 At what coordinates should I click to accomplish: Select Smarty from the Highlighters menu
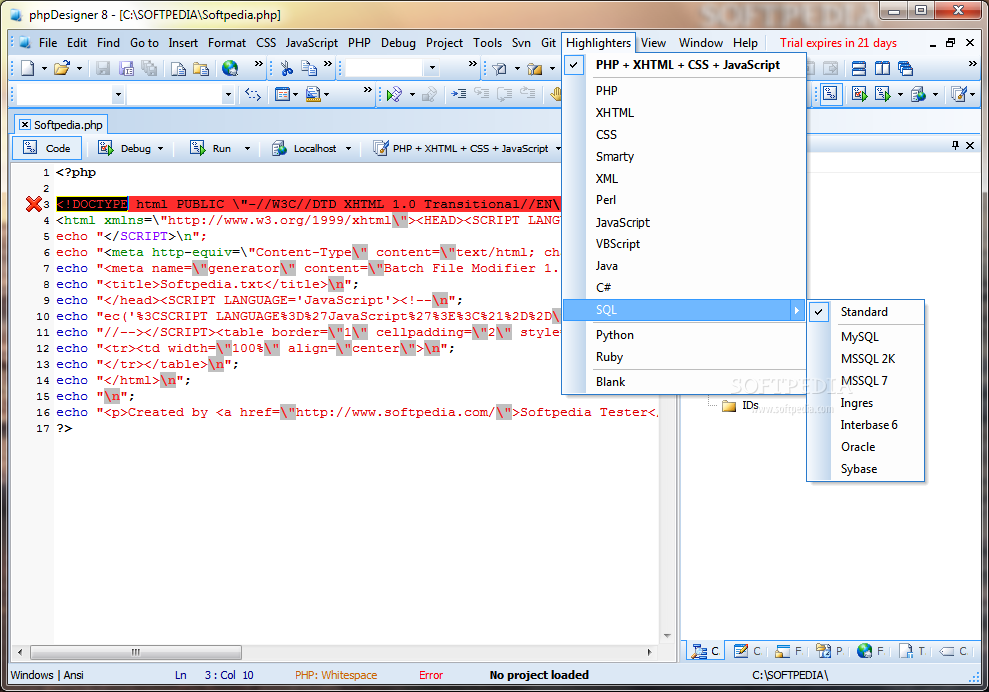[684, 156]
